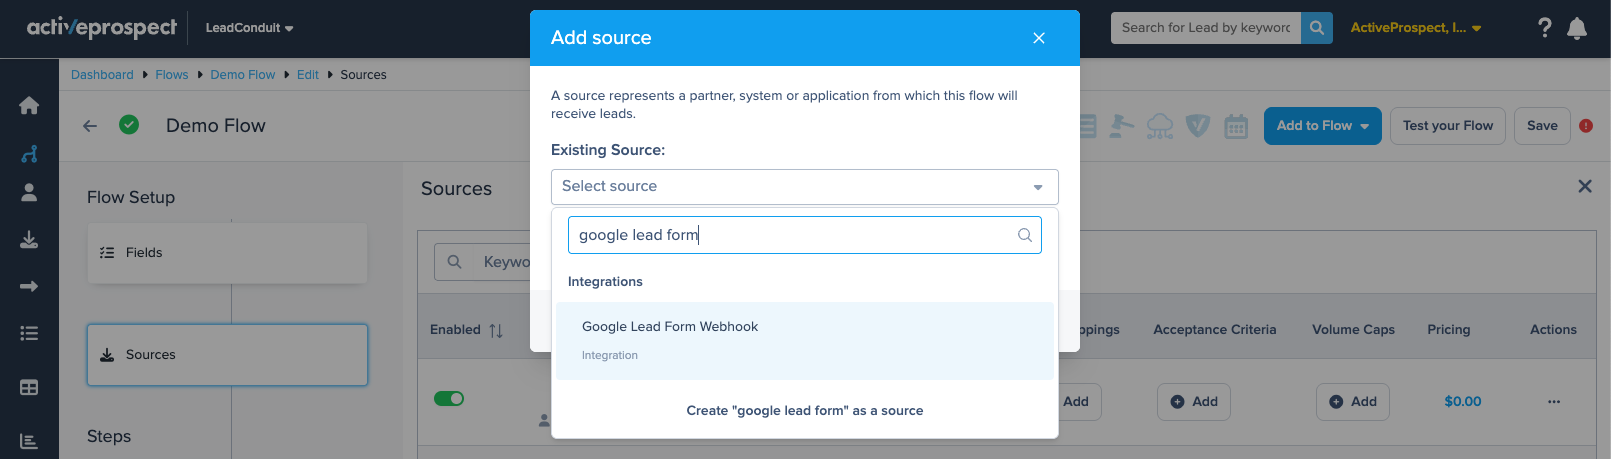
Task: Open the LeadConduit product switcher
Action: click(249, 28)
